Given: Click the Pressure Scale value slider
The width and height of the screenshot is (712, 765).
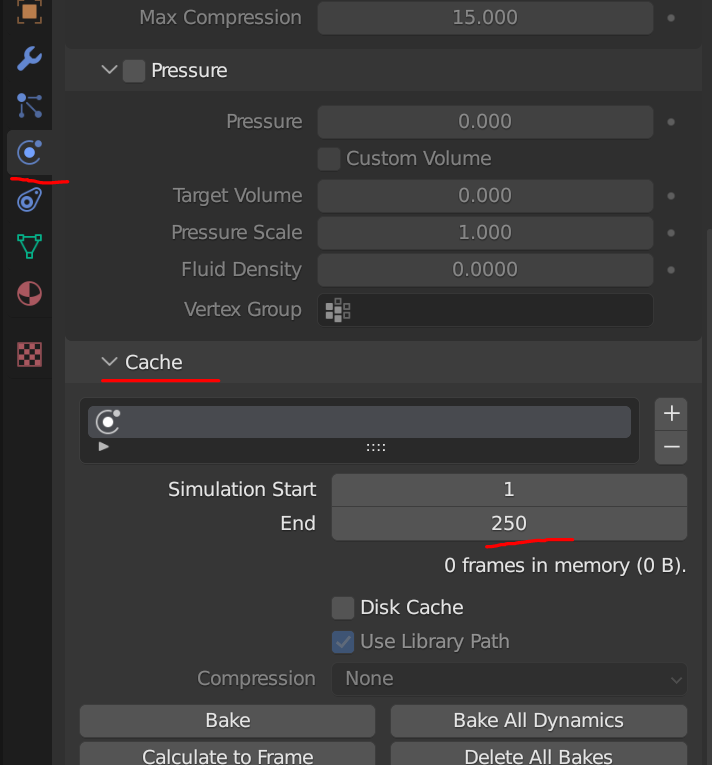Looking at the screenshot, I should 485,232.
